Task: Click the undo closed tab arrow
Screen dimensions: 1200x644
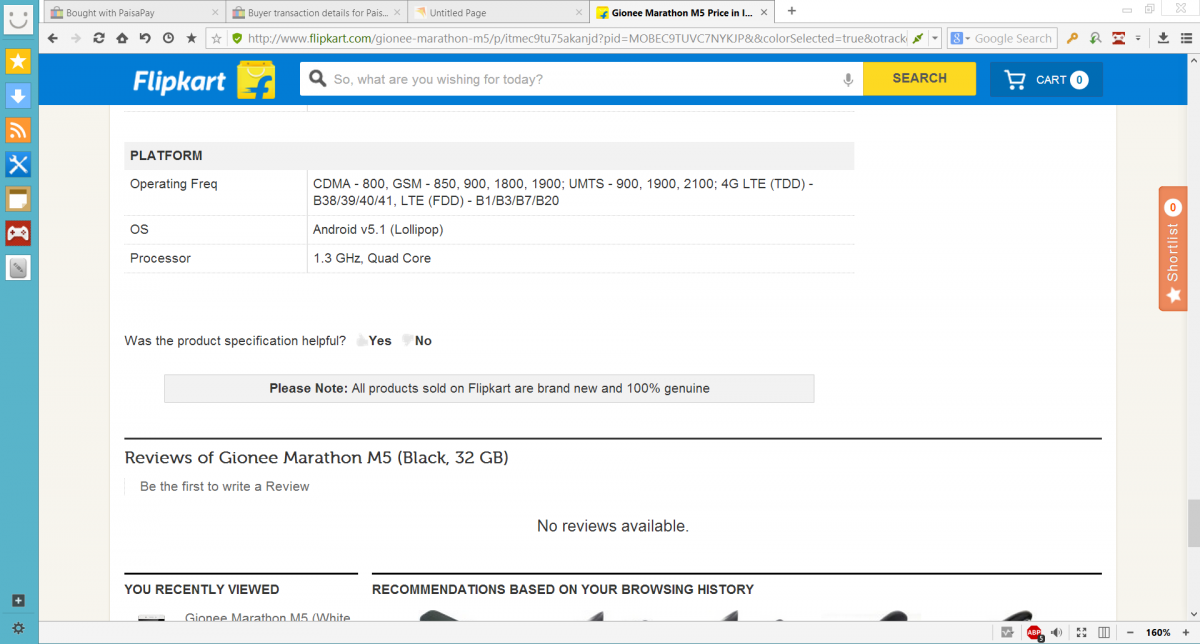Action: click(x=145, y=38)
